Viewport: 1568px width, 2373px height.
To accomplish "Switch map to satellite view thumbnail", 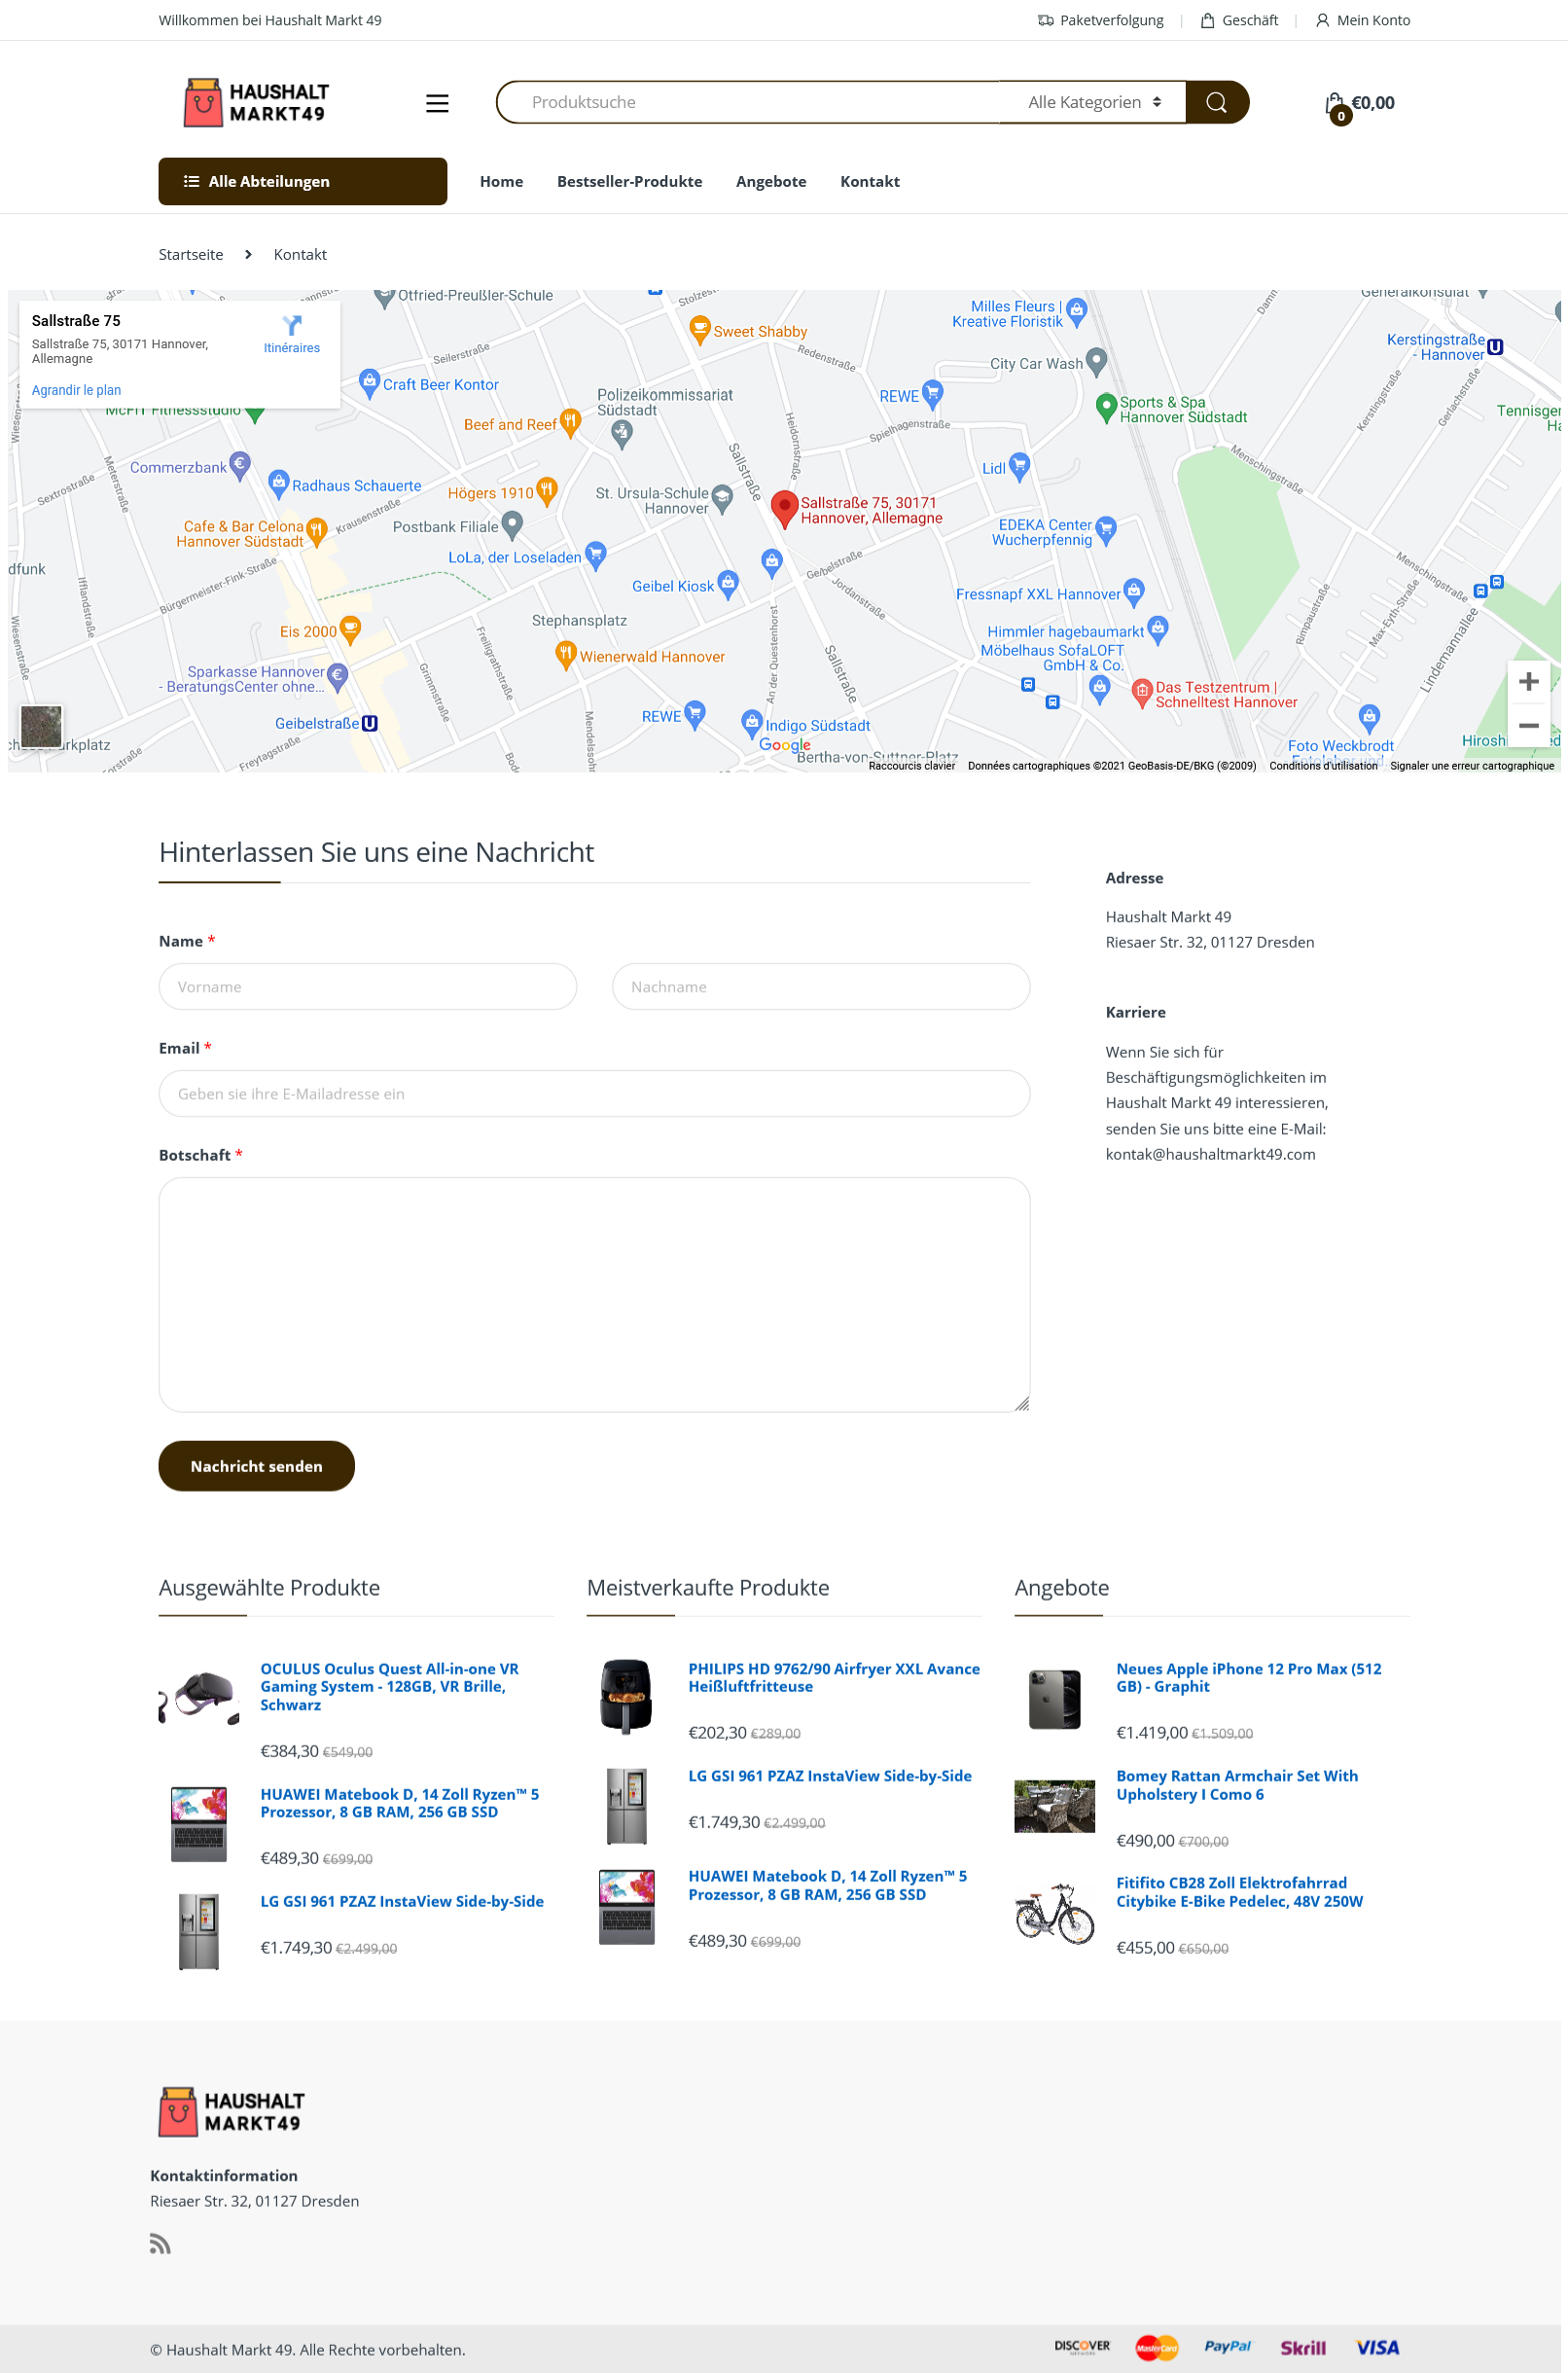I will click(x=41, y=726).
